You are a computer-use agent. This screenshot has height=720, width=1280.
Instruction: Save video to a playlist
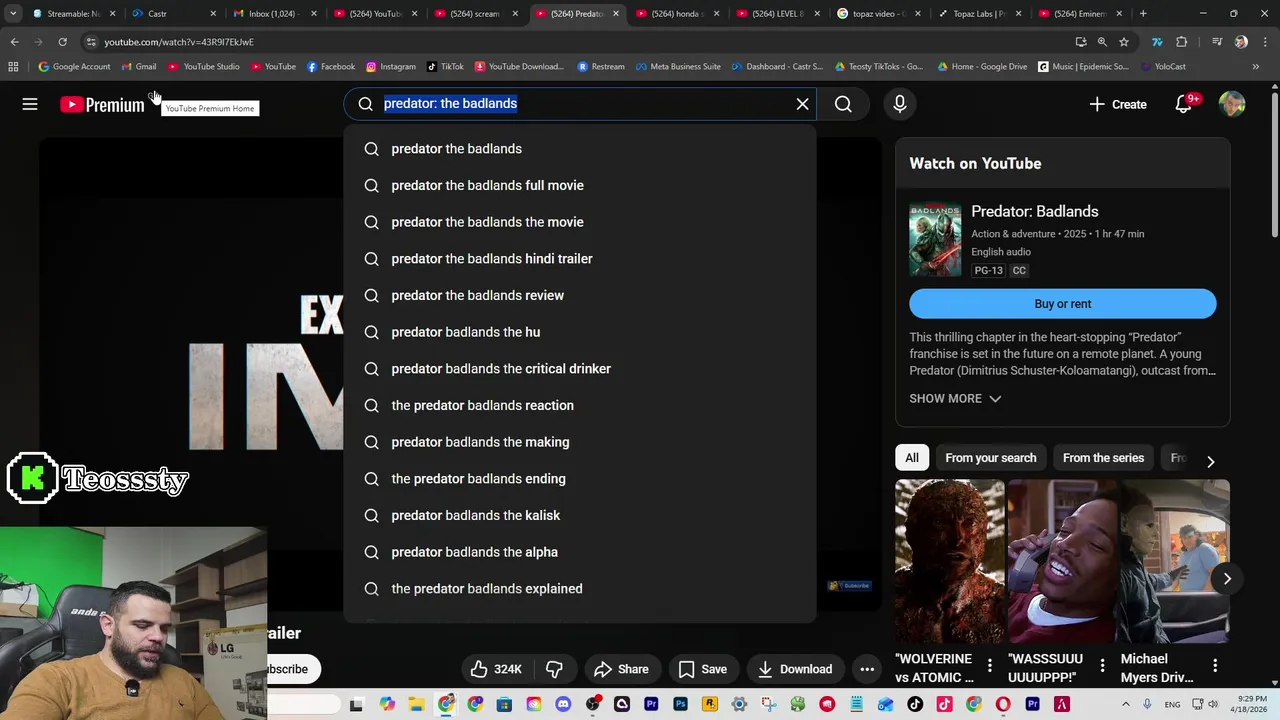click(702, 669)
